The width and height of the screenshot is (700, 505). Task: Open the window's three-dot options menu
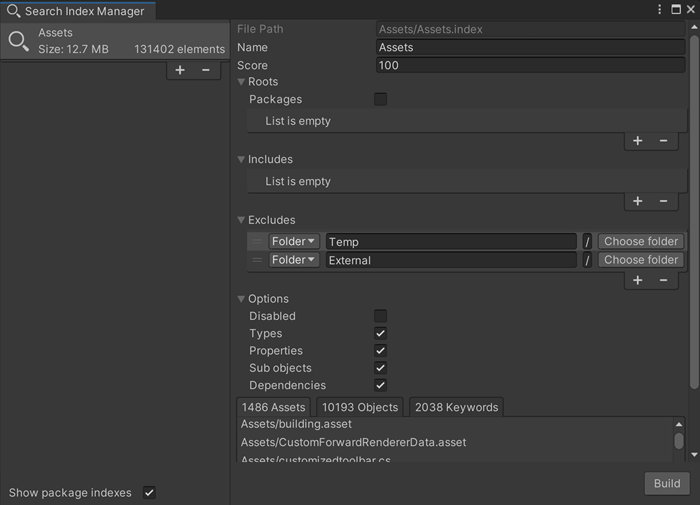(659, 9)
